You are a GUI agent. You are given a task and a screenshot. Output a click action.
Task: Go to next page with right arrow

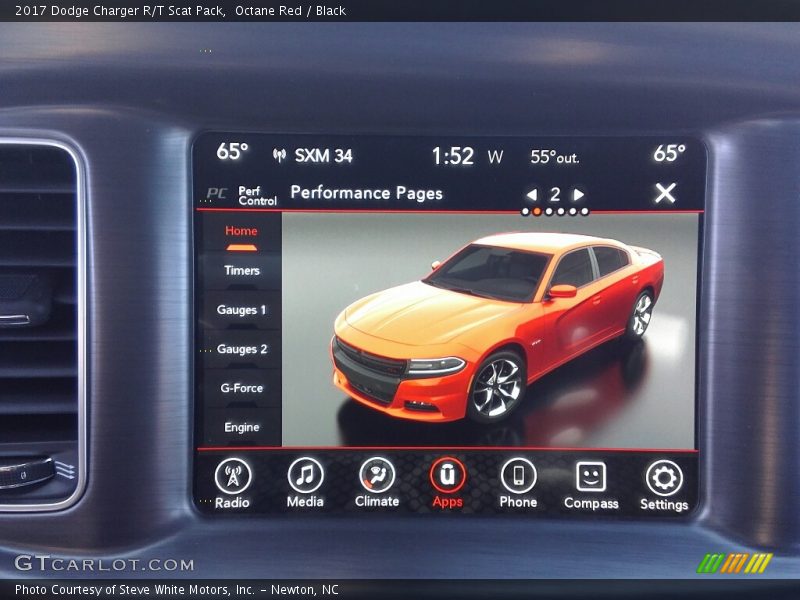click(578, 194)
